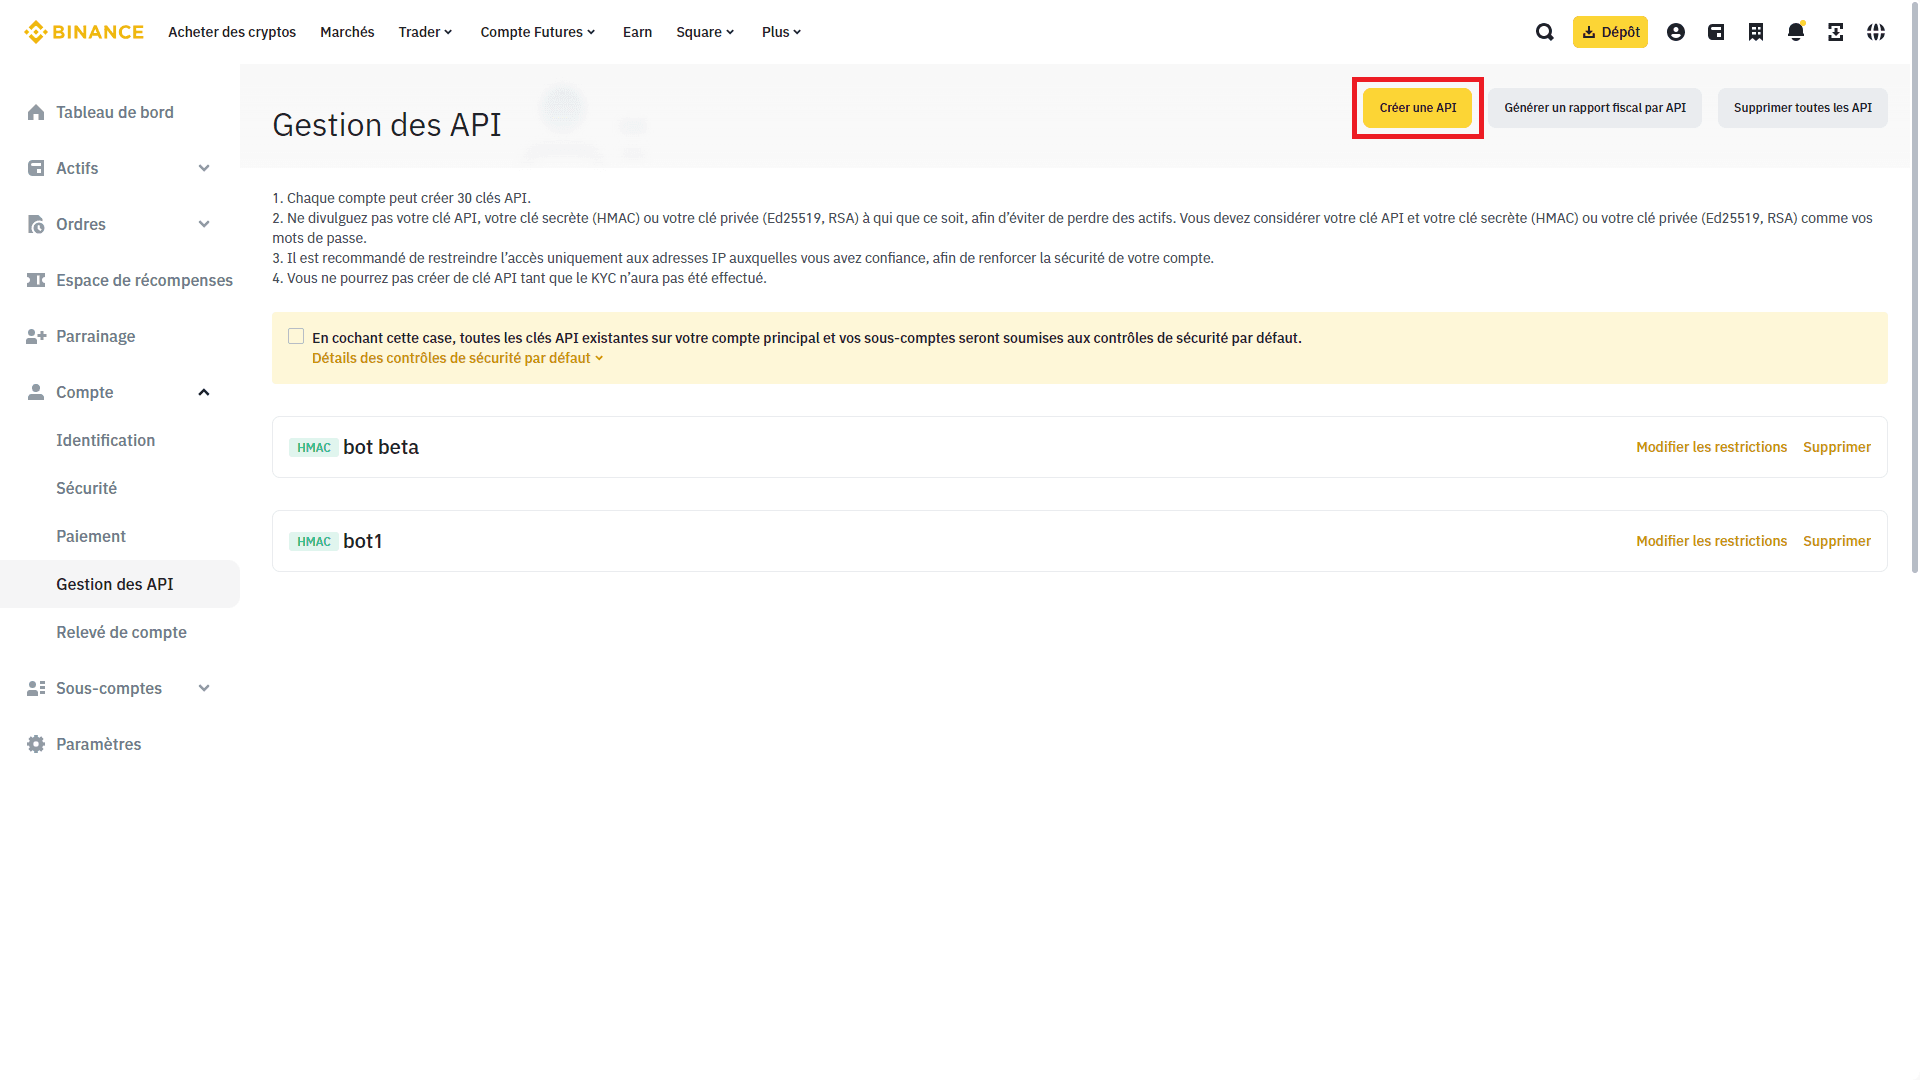Collapse the Compte sidebar chevron
The width and height of the screenshot is (1920, 1080).
pos(204,392)
